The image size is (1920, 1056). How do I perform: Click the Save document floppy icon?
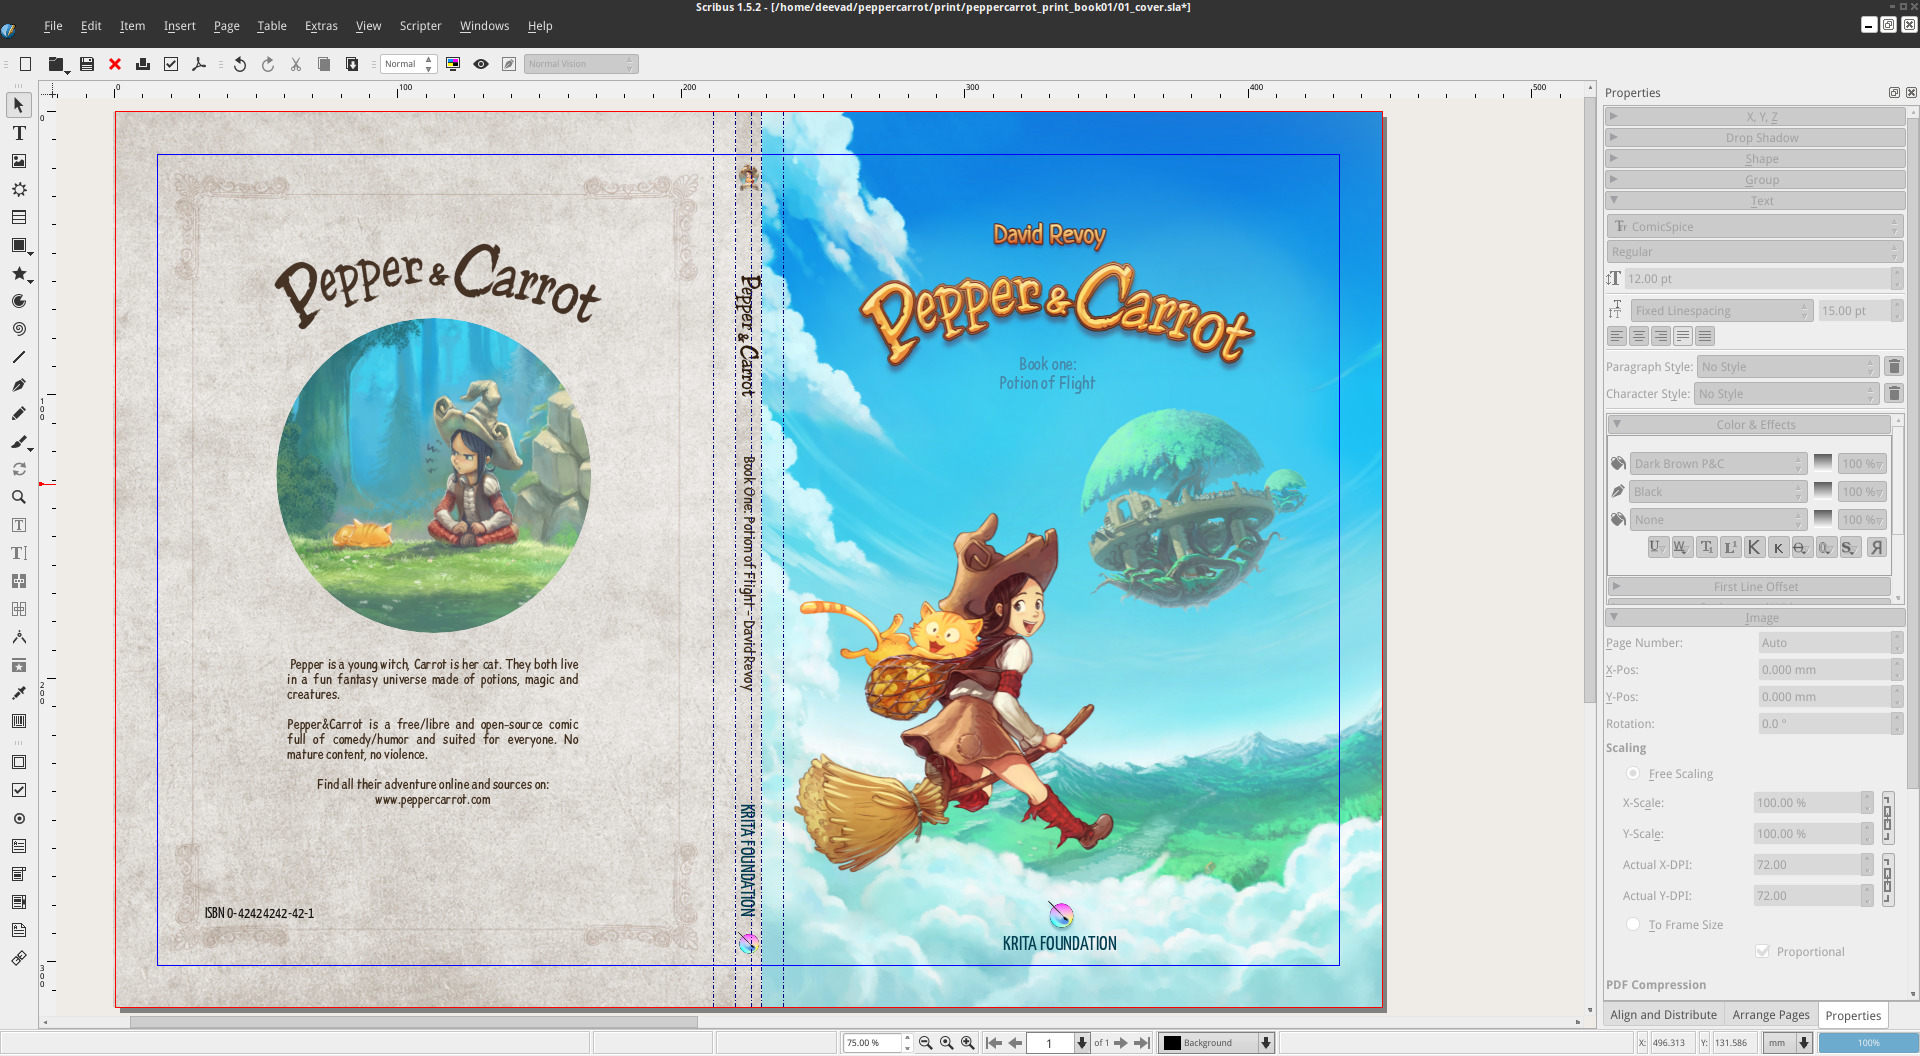pyautogui.click(x=87, y=64)
